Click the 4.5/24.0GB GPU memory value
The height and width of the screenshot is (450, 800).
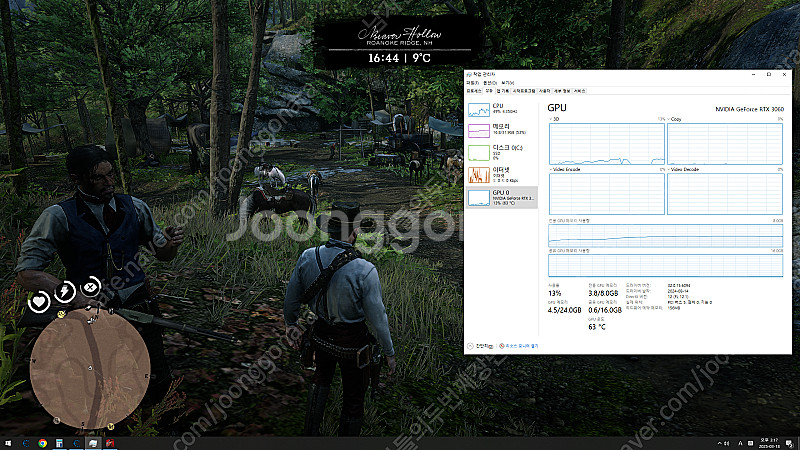coord(564,310)
